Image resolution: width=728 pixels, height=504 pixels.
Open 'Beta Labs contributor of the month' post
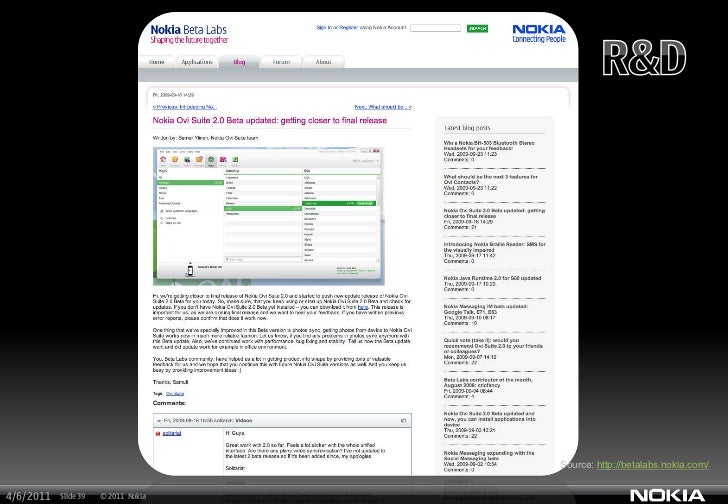(488, 382)
